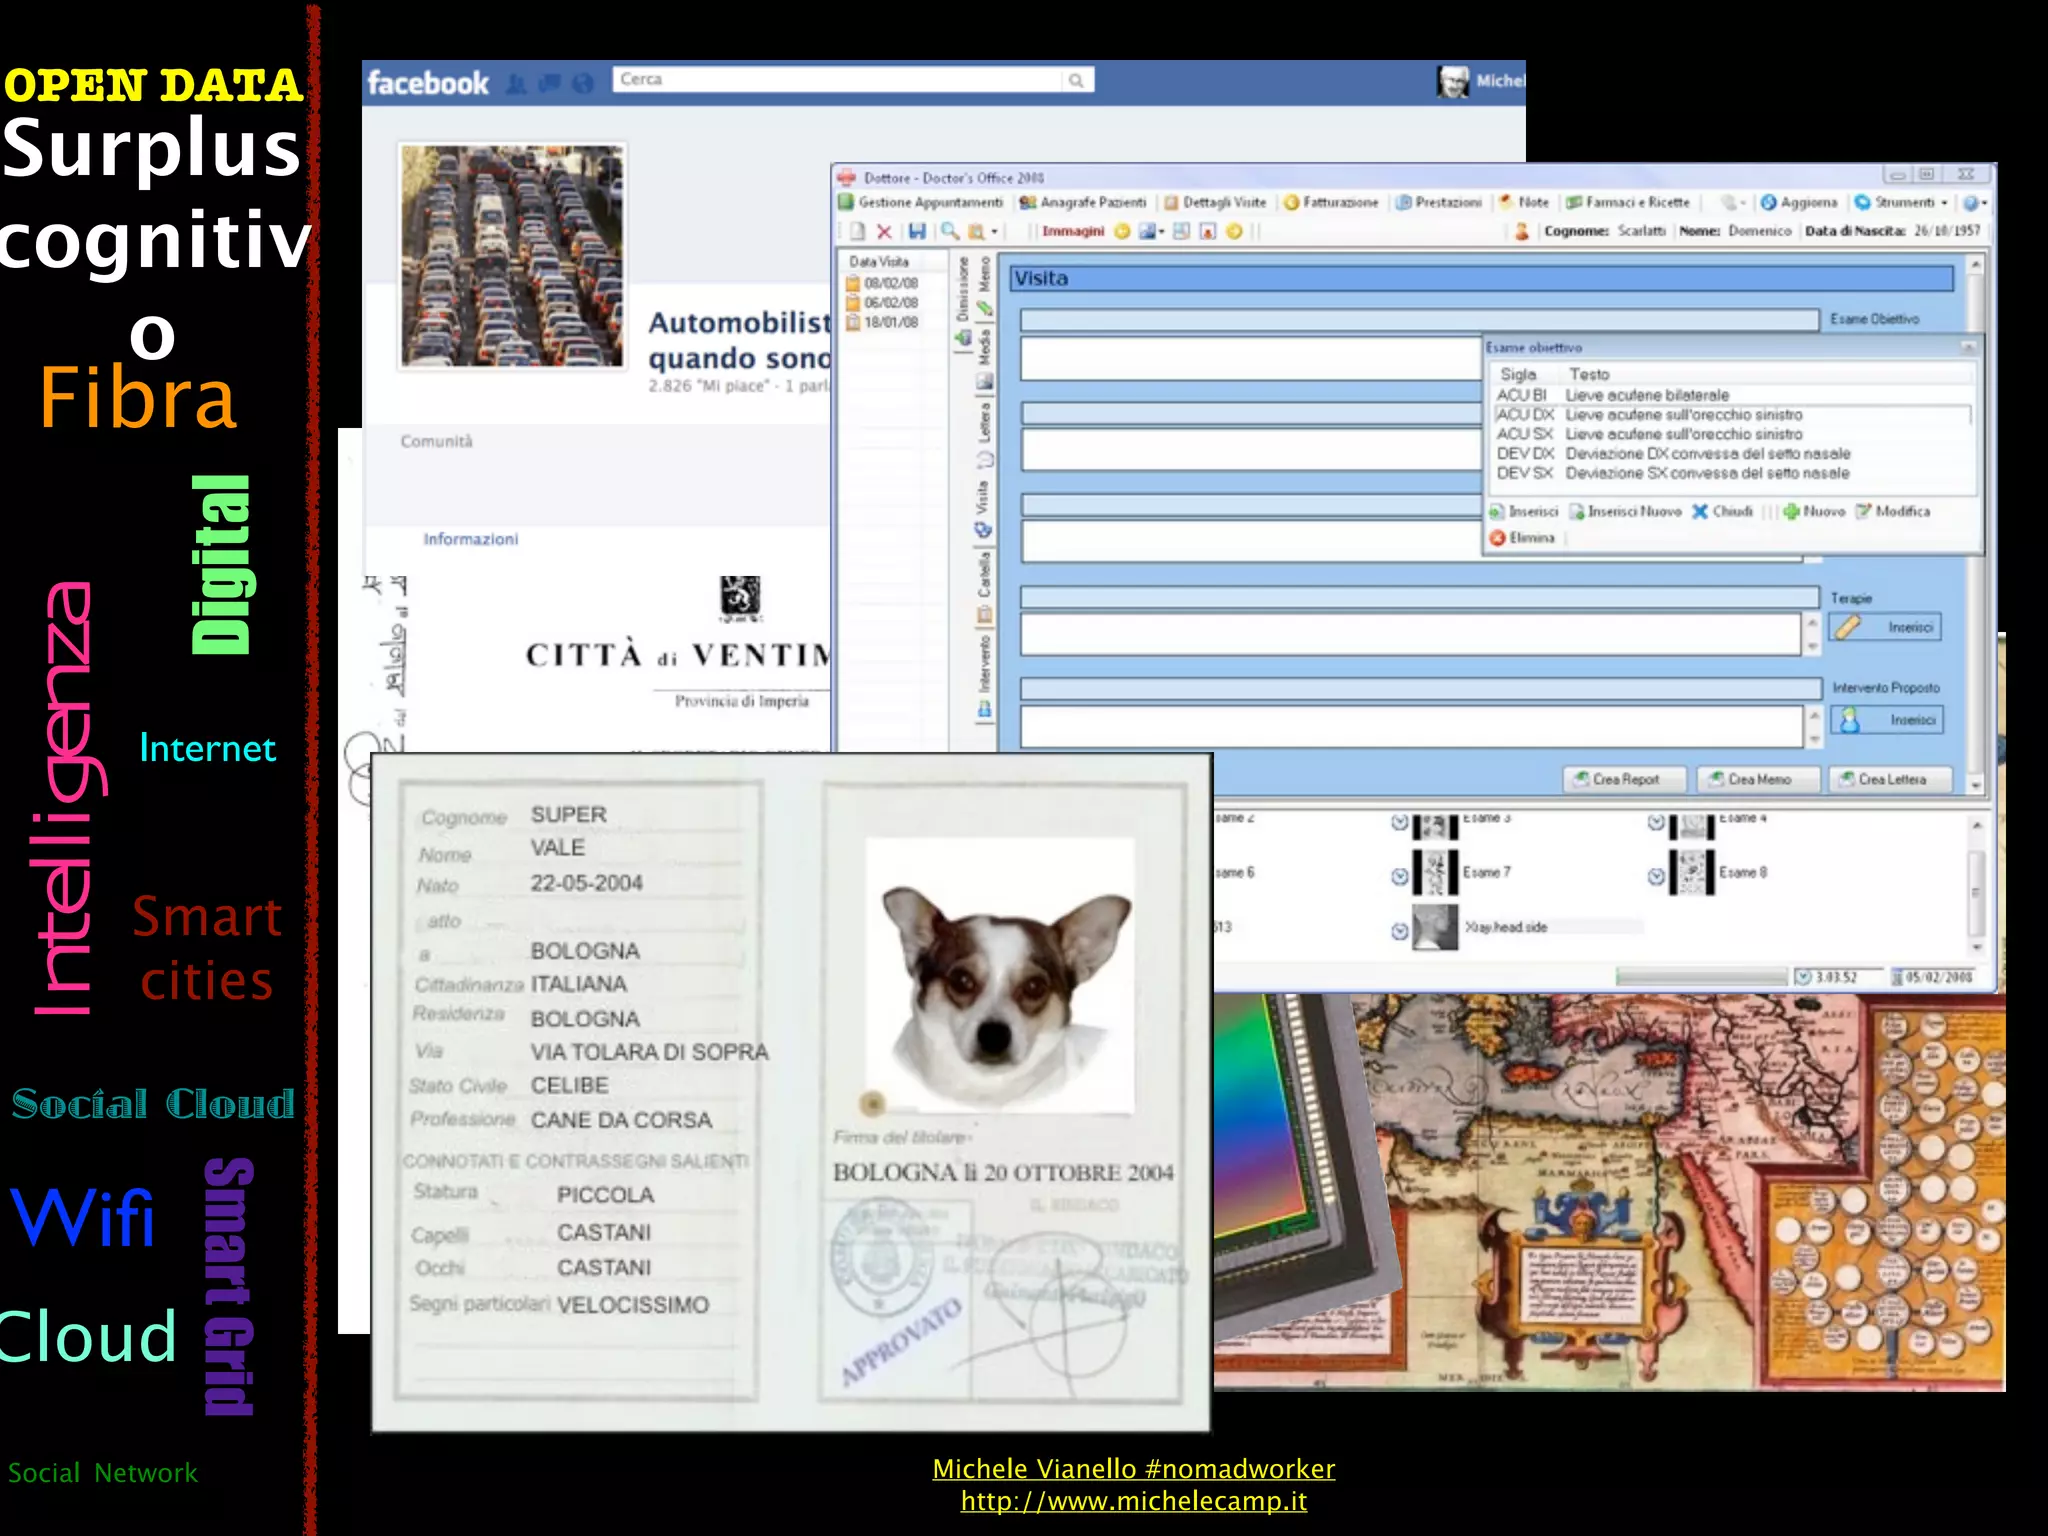2048x1536 pixels.
Task: Click the Nuovo green plus icon
Action: pyautogui.click(x=1791, y=512)
